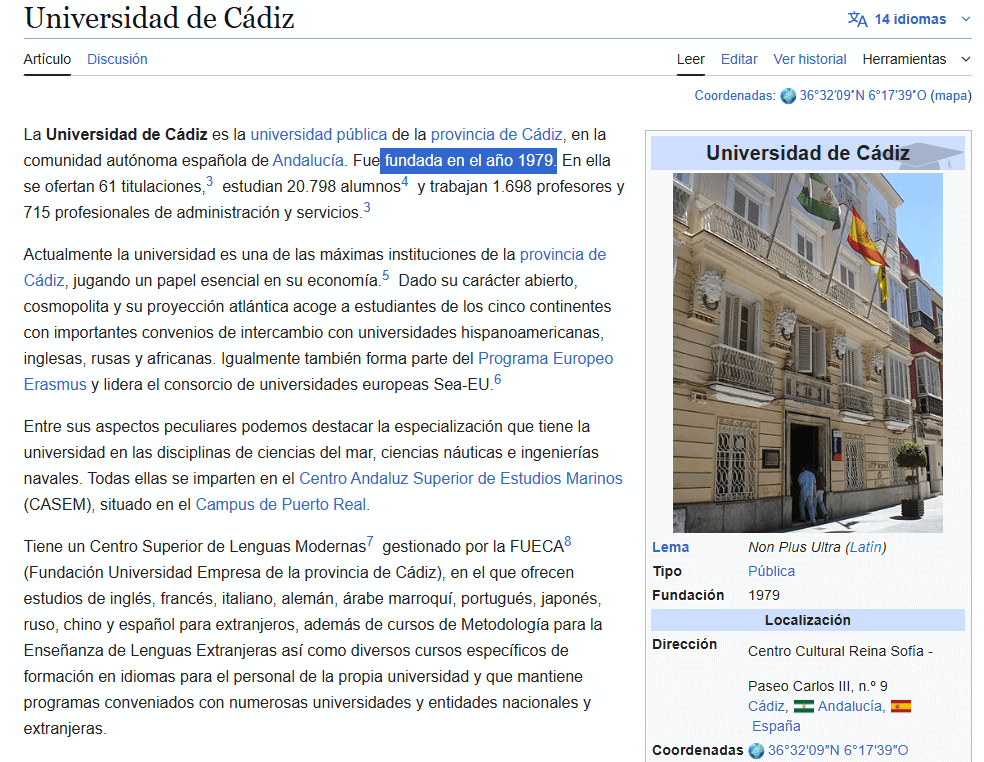Viewport: 984px width, 762px height.
Task: Click footnote 4 after 20.798 alumnos
Action: point(405,182)
